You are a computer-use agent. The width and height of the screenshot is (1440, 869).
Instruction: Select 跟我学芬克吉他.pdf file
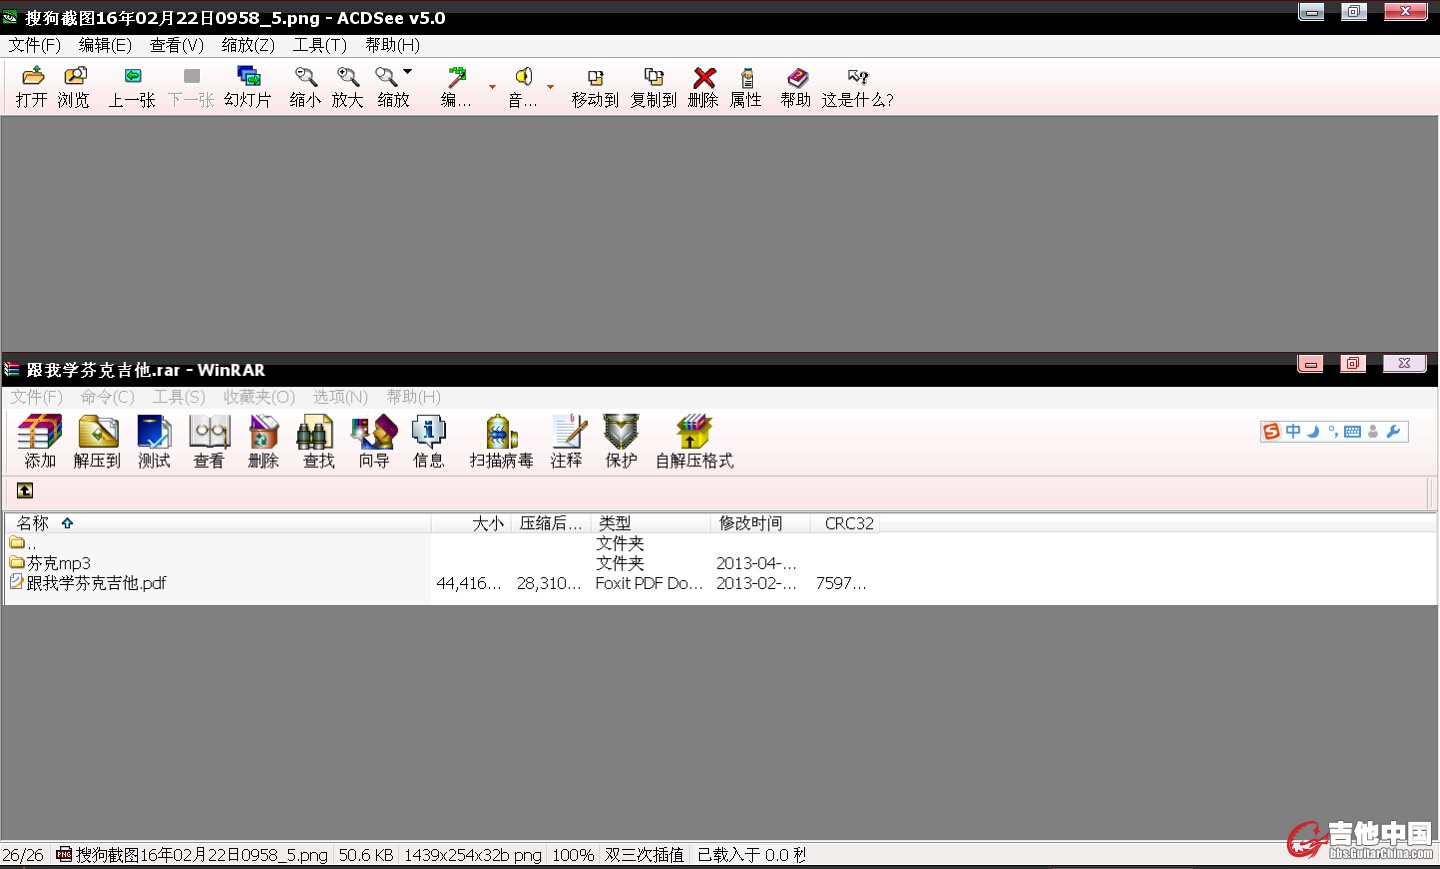click(88, 583)
